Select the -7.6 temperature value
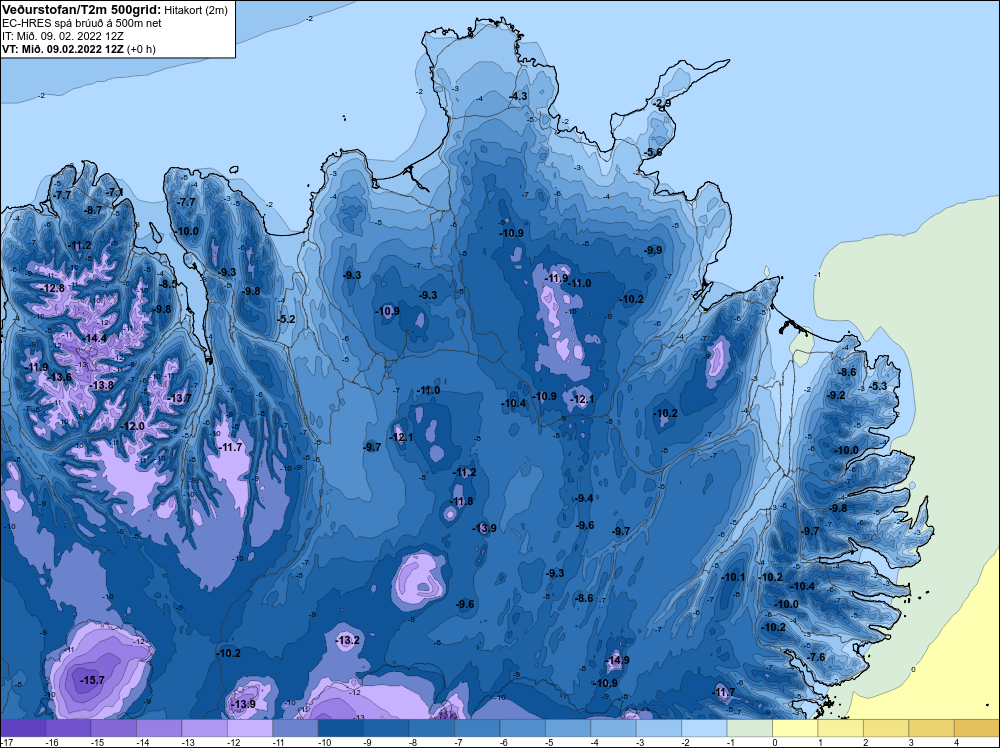 816,657
